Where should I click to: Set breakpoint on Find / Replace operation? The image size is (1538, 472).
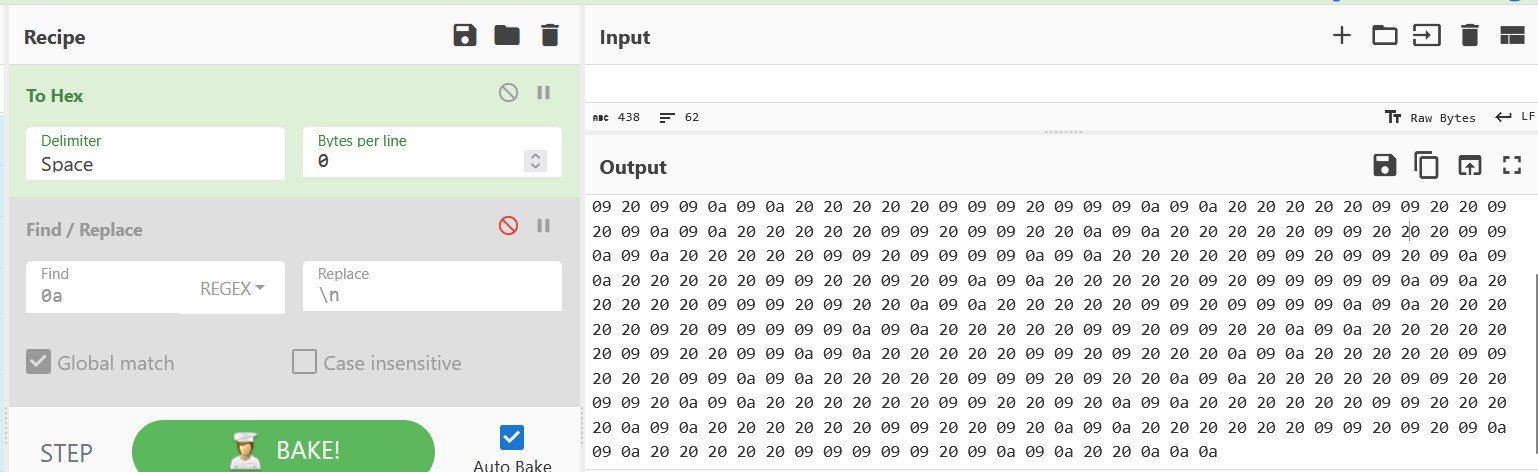coord(544,226)
